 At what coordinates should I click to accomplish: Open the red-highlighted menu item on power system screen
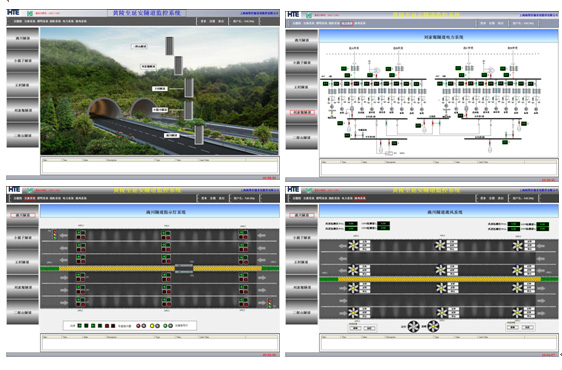(x=347, y=23)
